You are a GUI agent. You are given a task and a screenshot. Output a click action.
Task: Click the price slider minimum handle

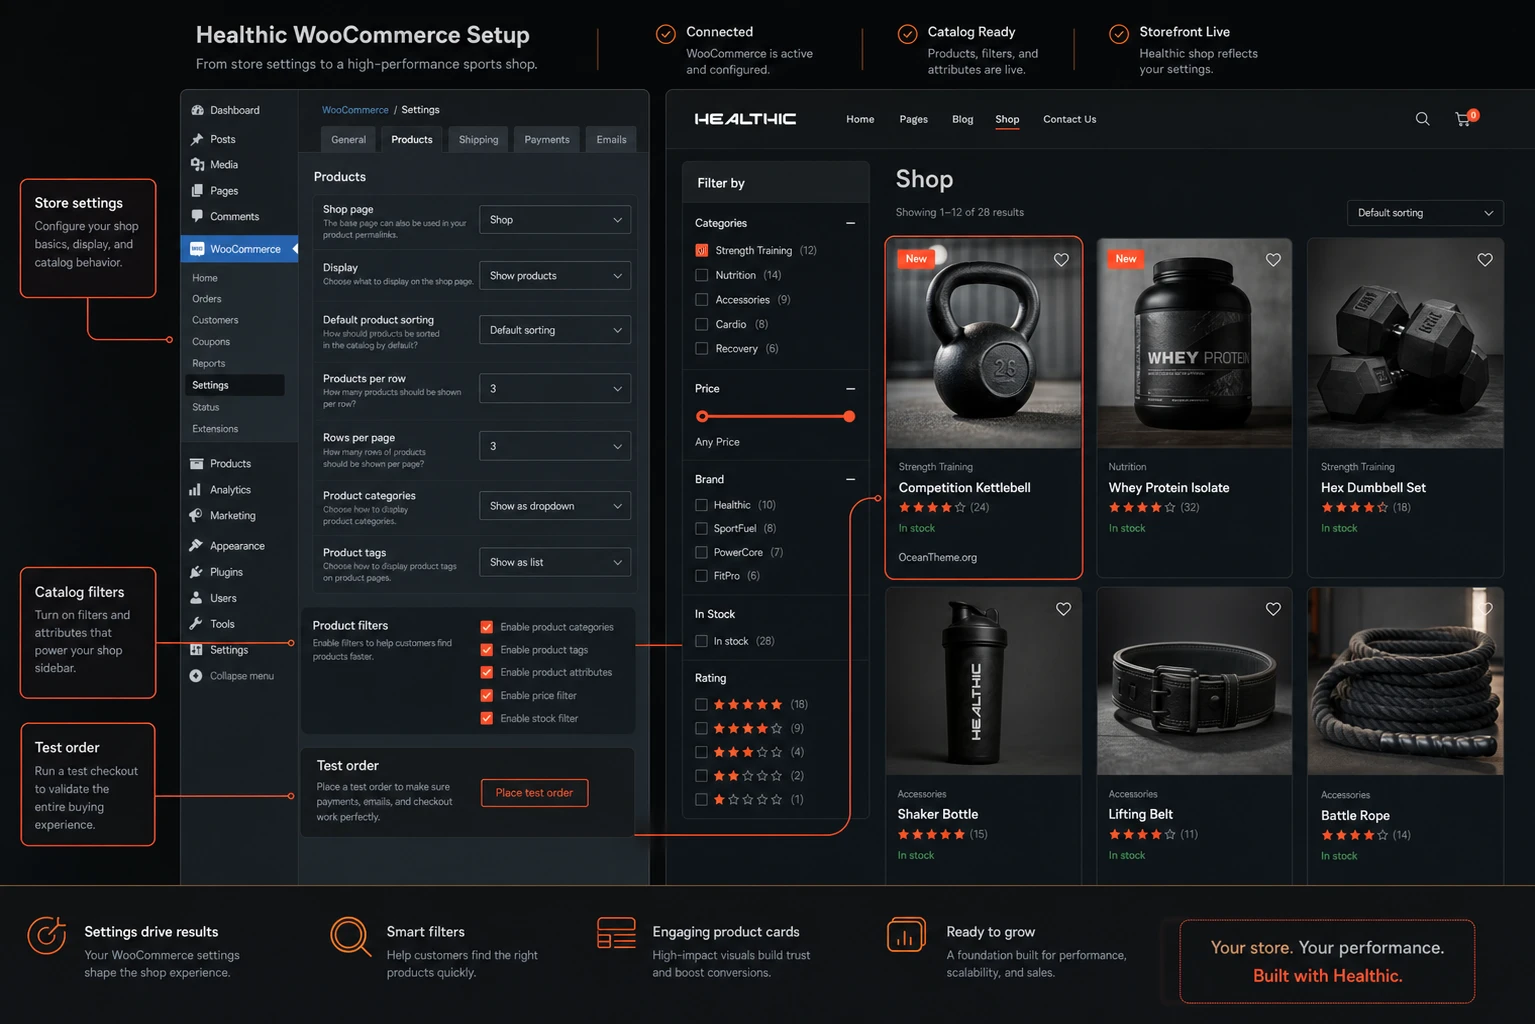click(702, 416)
